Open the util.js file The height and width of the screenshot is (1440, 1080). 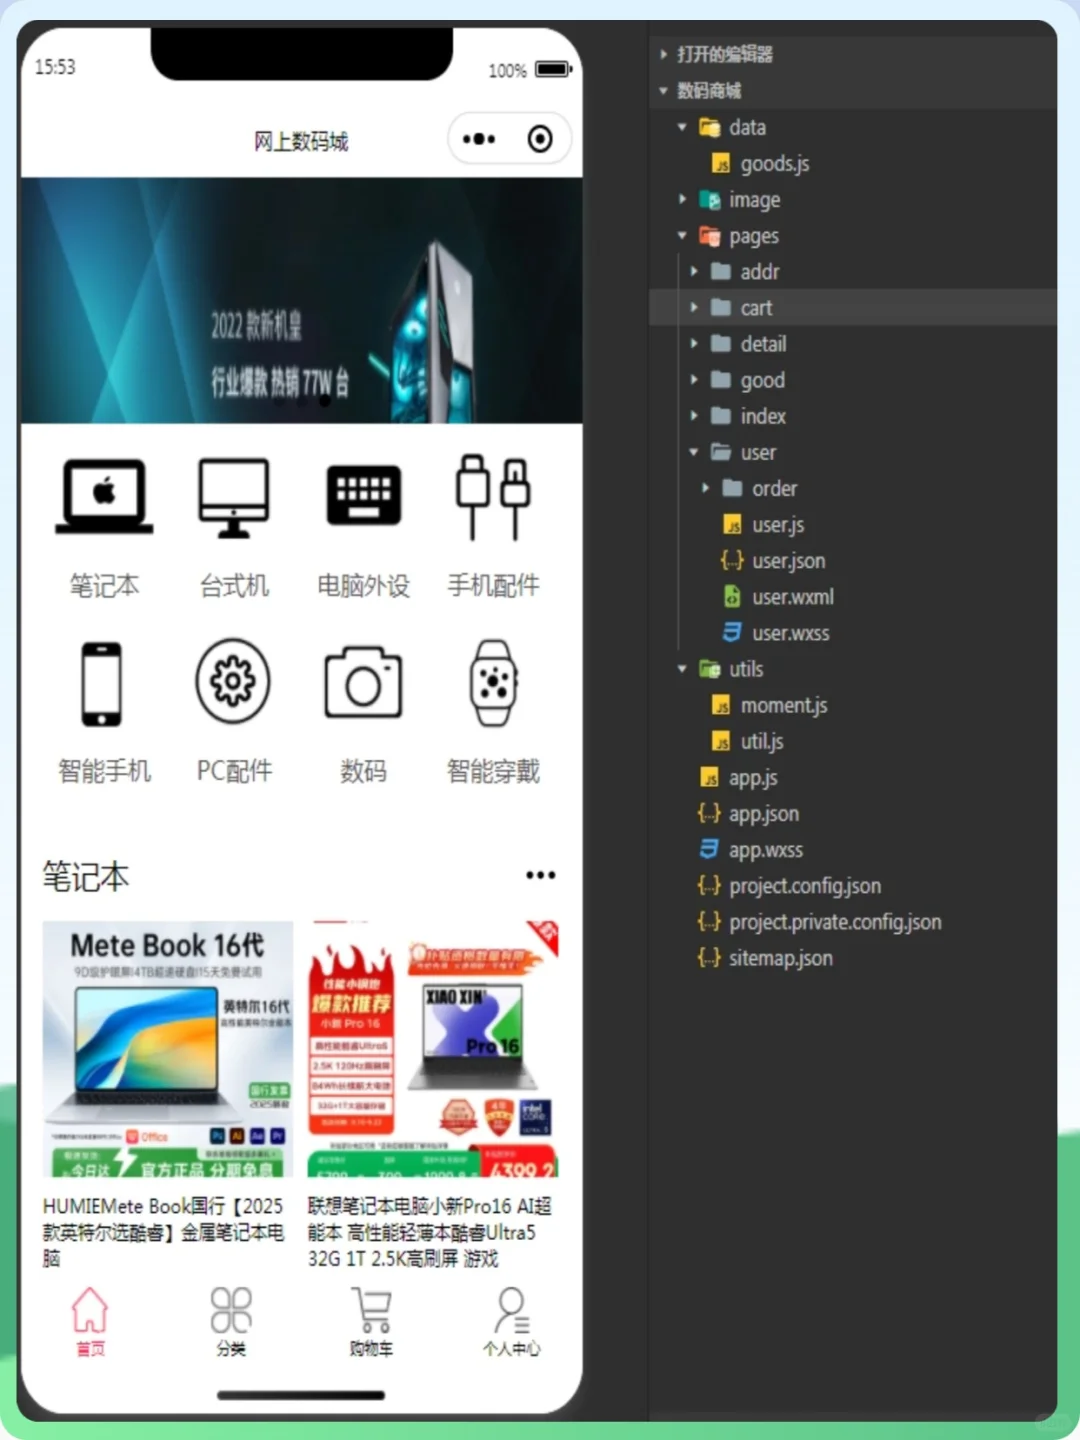pos(761,741)
